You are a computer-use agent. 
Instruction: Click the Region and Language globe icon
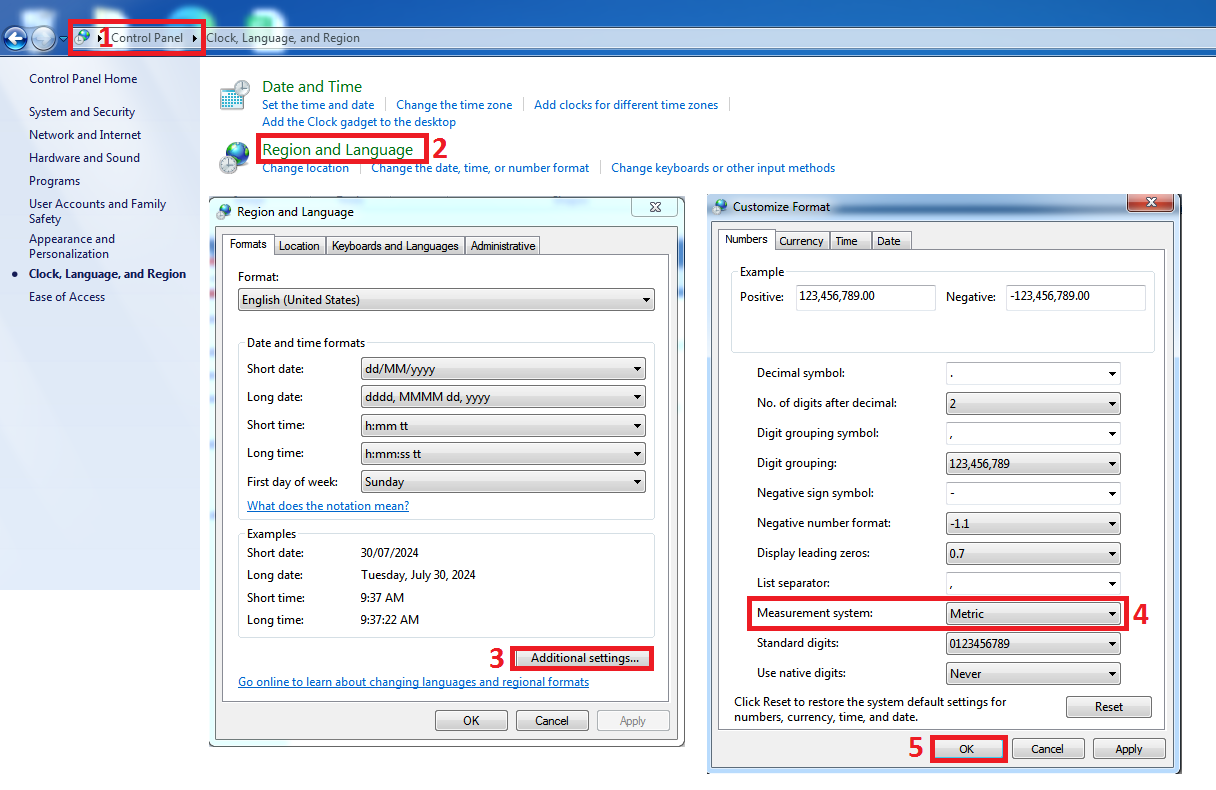[236, 157]
